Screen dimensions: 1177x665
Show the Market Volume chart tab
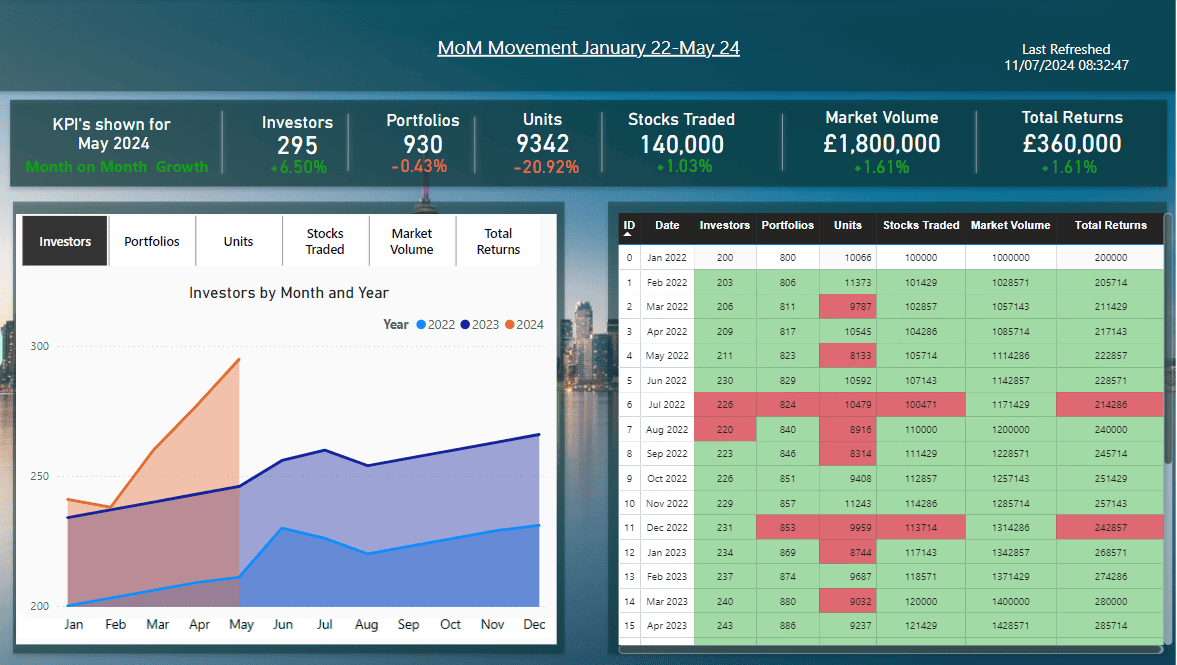pyautogui.click(x=411, y=241)
